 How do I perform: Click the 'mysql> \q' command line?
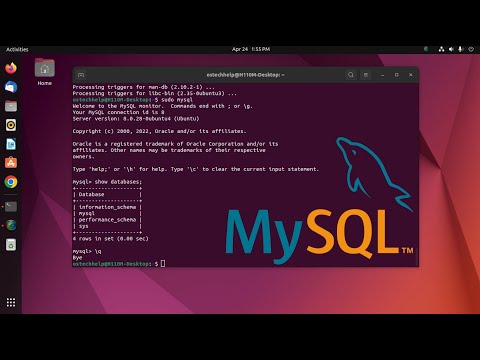87,251
